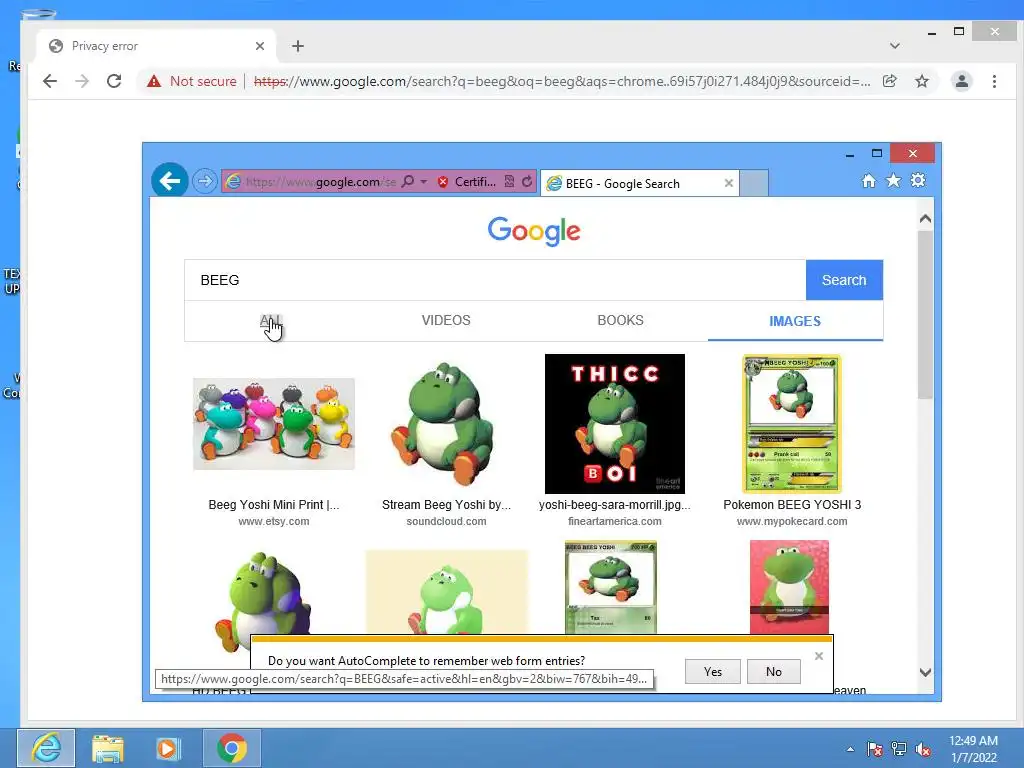
Task: Click the Chrome taskbar icon
Action: (x=232, y=748)
